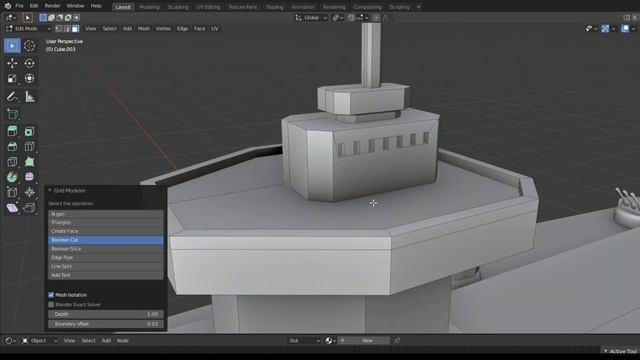The width and height of the screenshot is (640, 360).
Task: Toggle Mesh Isolation checkbox
Action: point(51,295)
